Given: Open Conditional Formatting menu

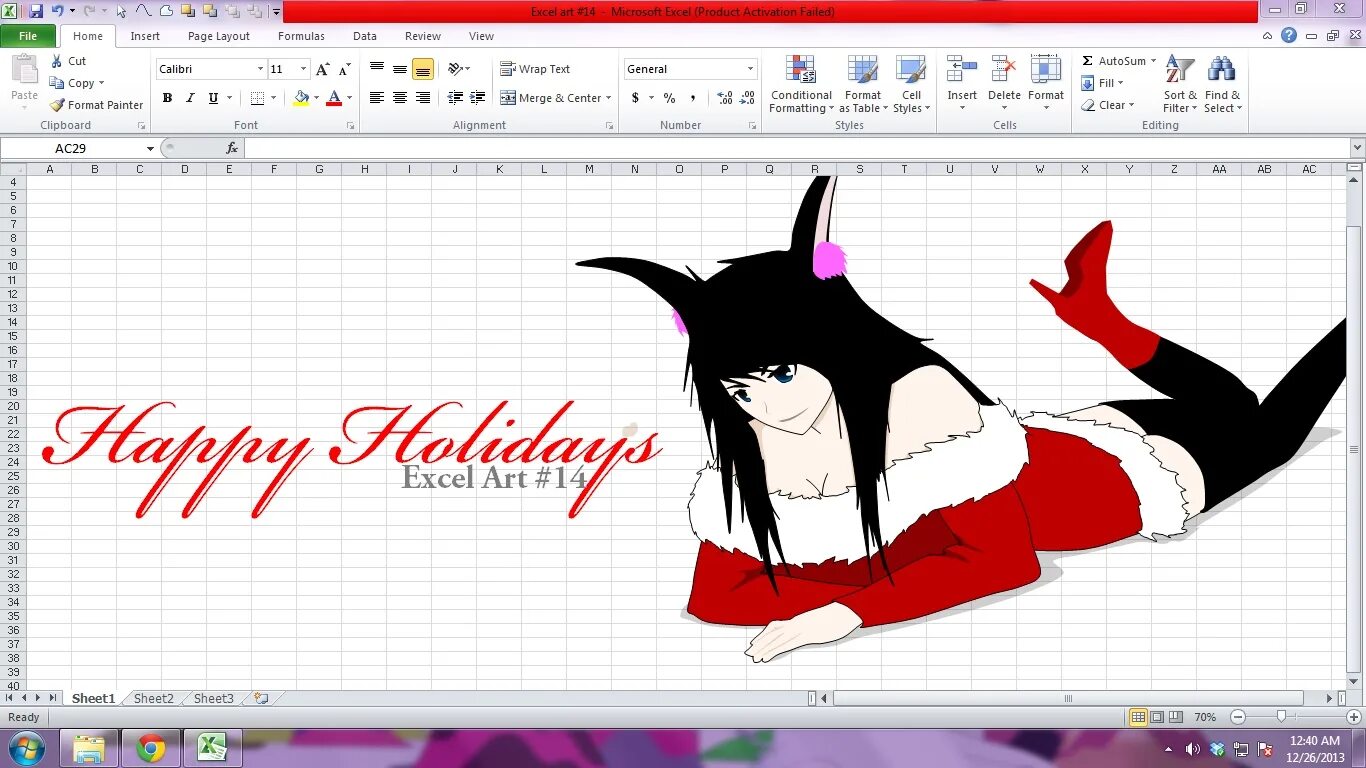Looking at the screenshot, I should coord(800,85).
